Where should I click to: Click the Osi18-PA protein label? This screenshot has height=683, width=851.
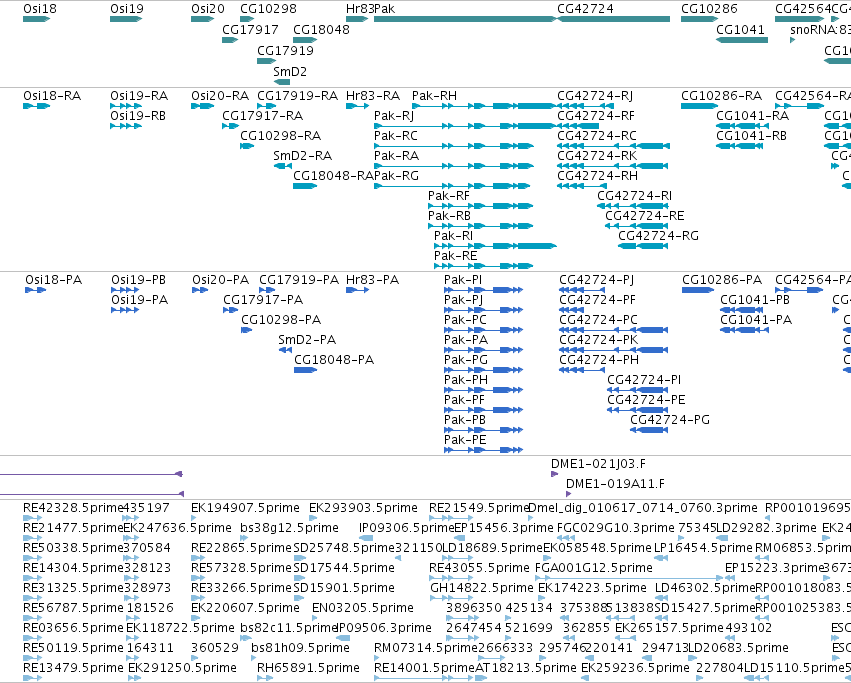pos(54,280)
